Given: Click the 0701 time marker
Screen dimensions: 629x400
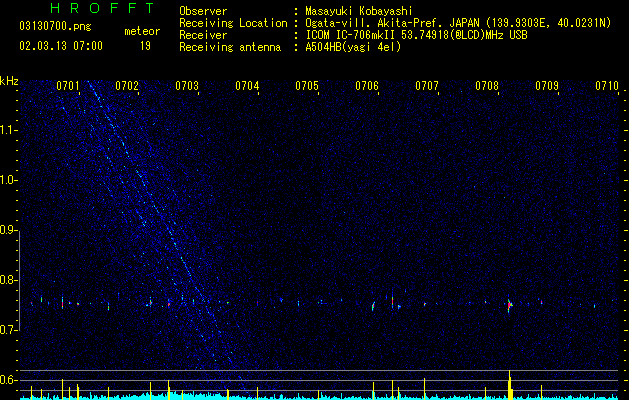Looking at the screenshot, I should [x=68, y=86].
